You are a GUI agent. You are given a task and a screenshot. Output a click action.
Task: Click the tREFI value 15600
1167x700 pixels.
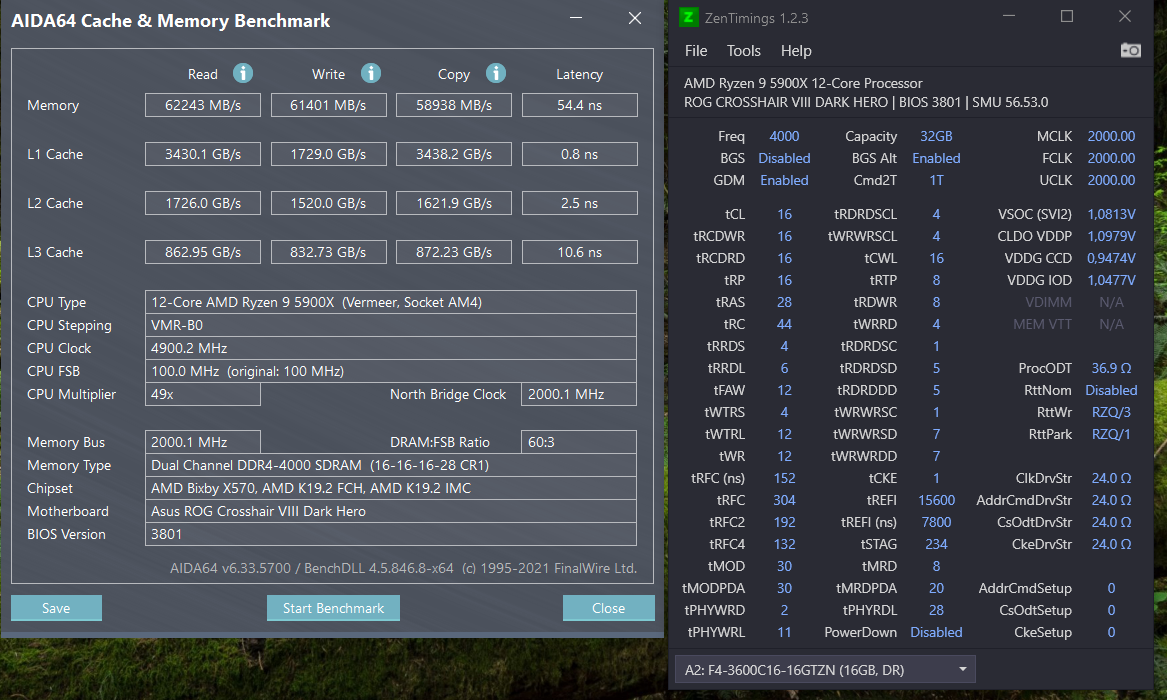936,500
